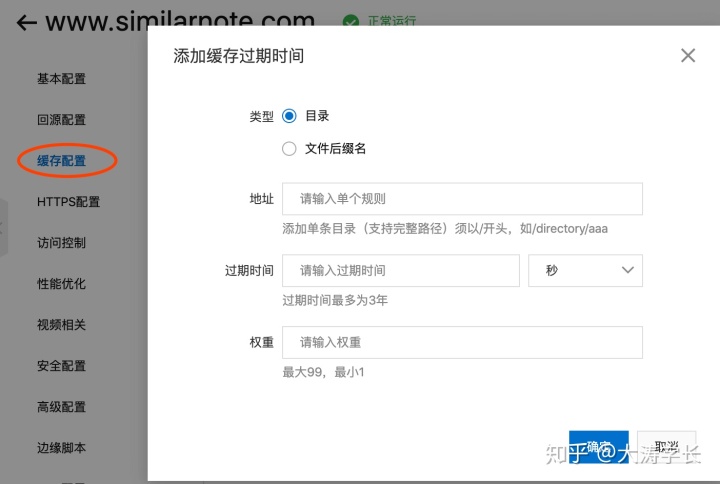
Task: Open 访问控制 in the sidebar
Action: (62, 242)
